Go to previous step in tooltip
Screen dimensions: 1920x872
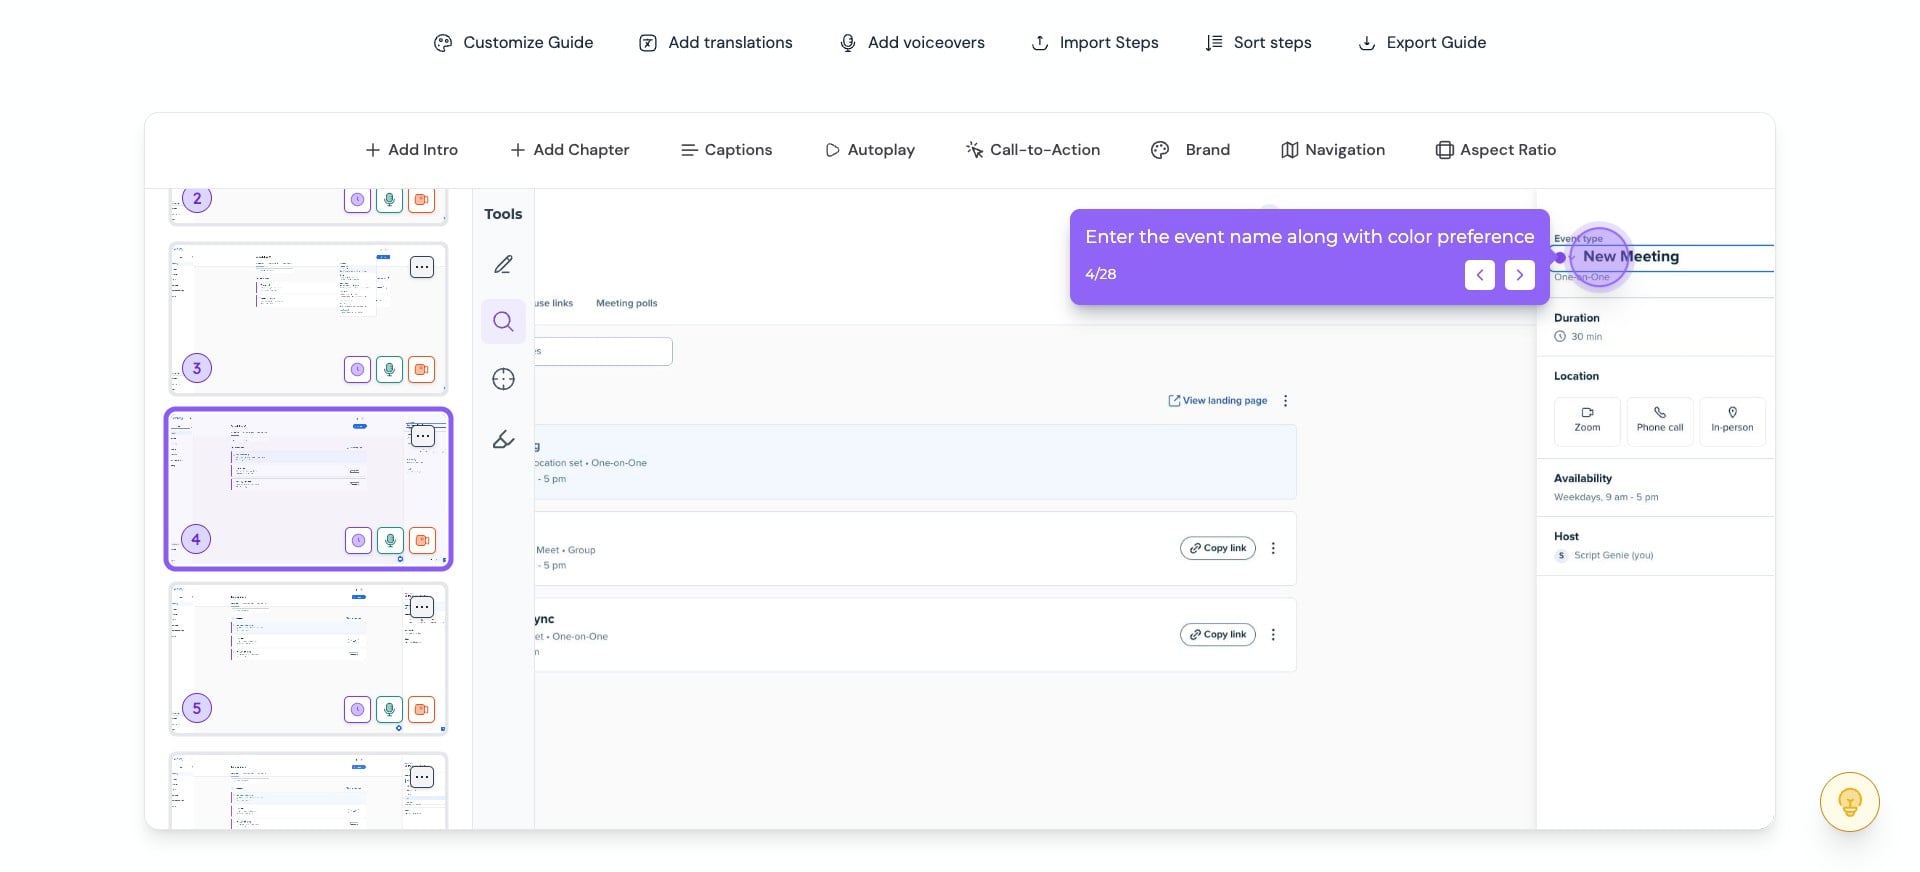[1479, 275]
